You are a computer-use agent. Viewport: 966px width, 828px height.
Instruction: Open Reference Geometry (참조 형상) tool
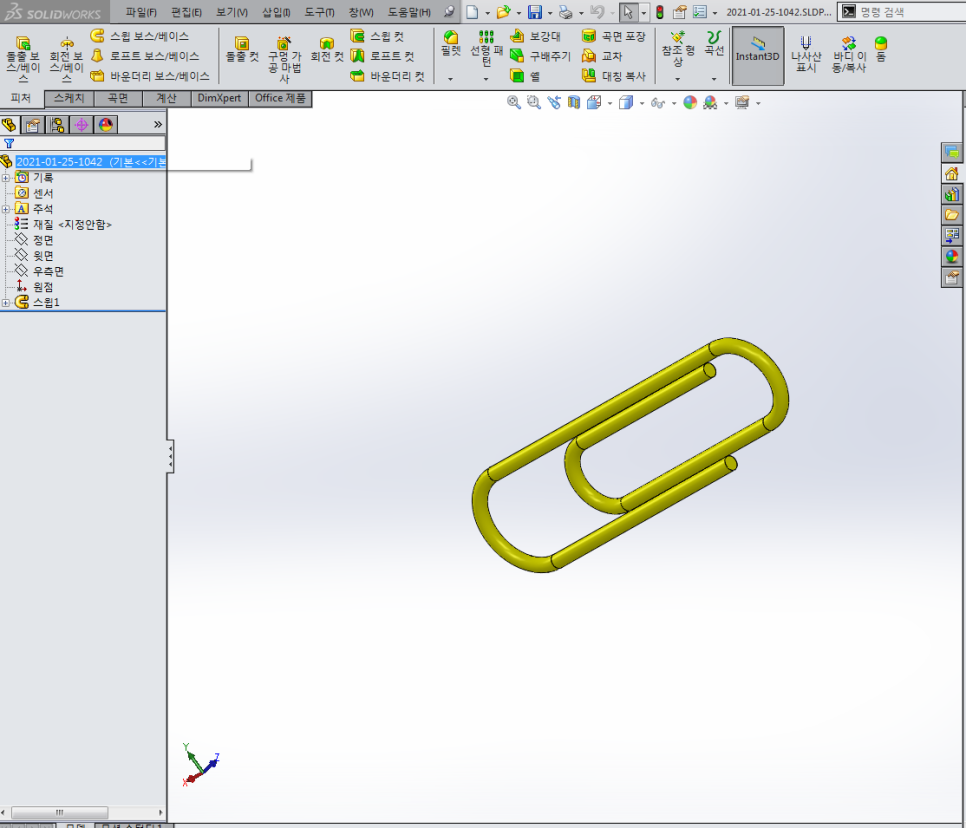pos(678,48)
